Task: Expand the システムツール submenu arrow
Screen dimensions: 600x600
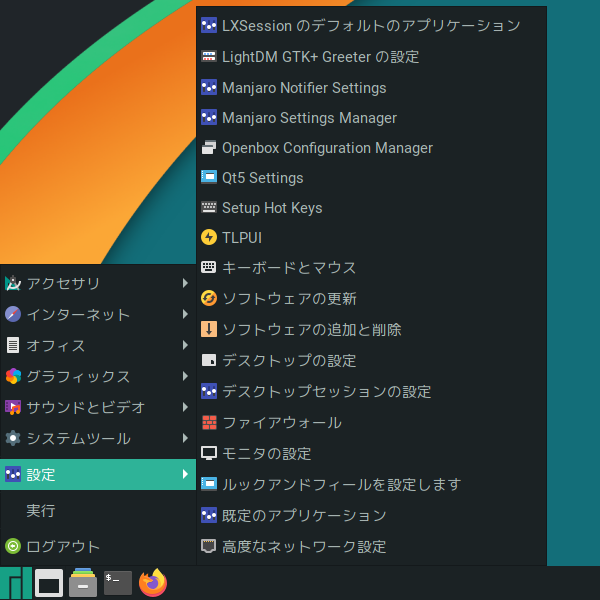Action: point(185,438)
